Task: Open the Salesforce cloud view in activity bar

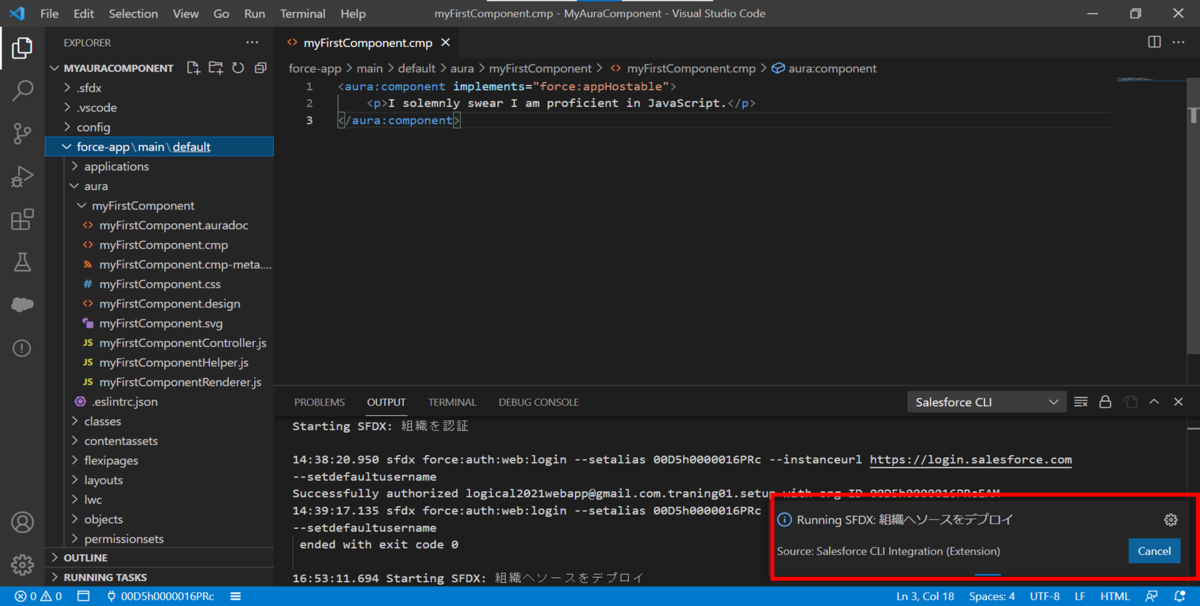Action: click(22, 305)
